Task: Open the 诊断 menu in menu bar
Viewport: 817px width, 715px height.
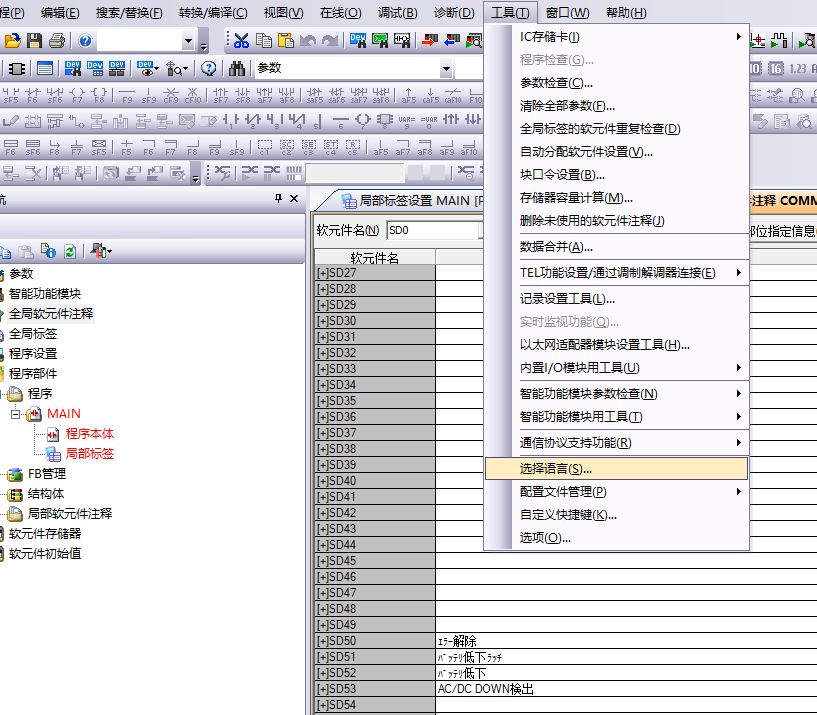Action: [455, 13]
